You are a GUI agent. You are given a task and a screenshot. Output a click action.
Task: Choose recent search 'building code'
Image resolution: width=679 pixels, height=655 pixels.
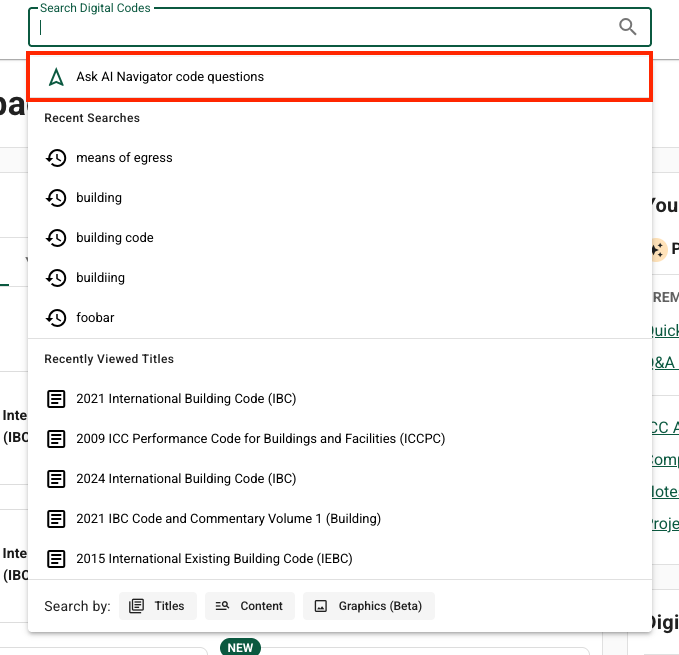click(340, 238)
